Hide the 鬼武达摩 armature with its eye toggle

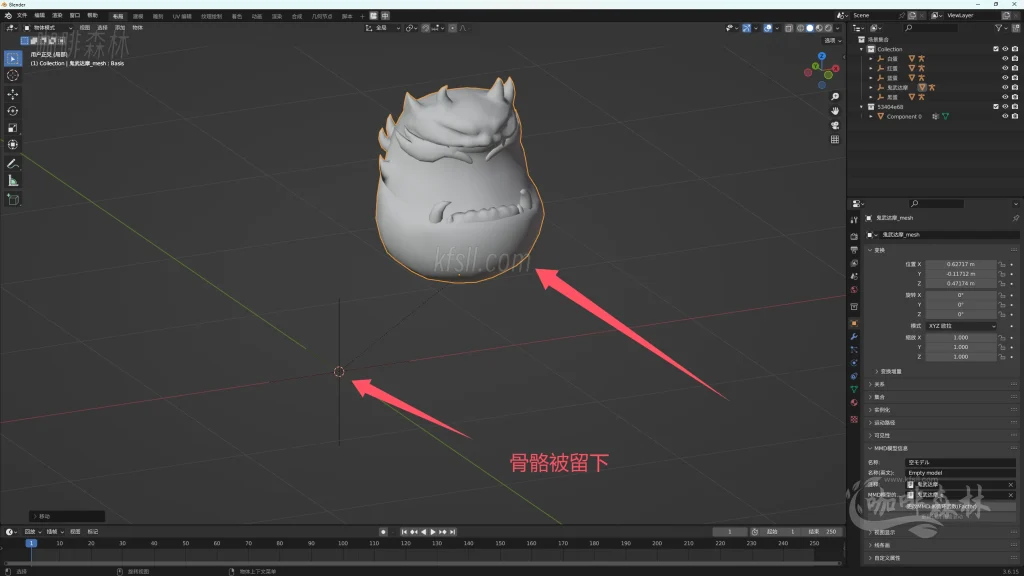click(1005, 87)
